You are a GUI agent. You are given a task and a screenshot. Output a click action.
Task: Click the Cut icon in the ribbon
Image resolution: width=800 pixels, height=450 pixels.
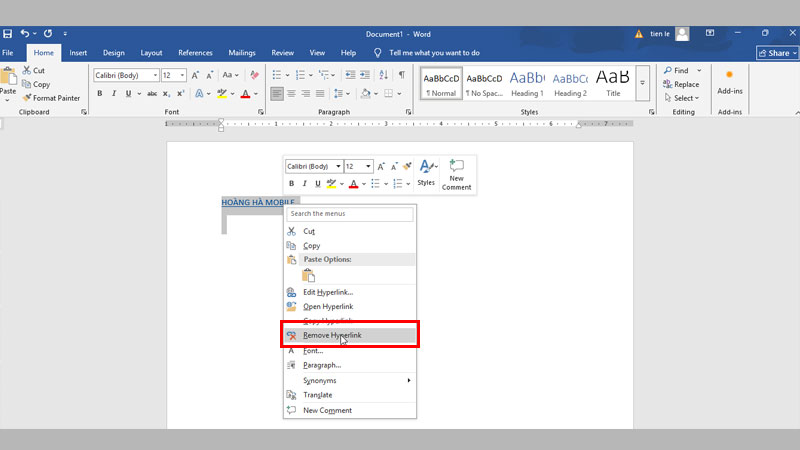(x=28, y=71)
